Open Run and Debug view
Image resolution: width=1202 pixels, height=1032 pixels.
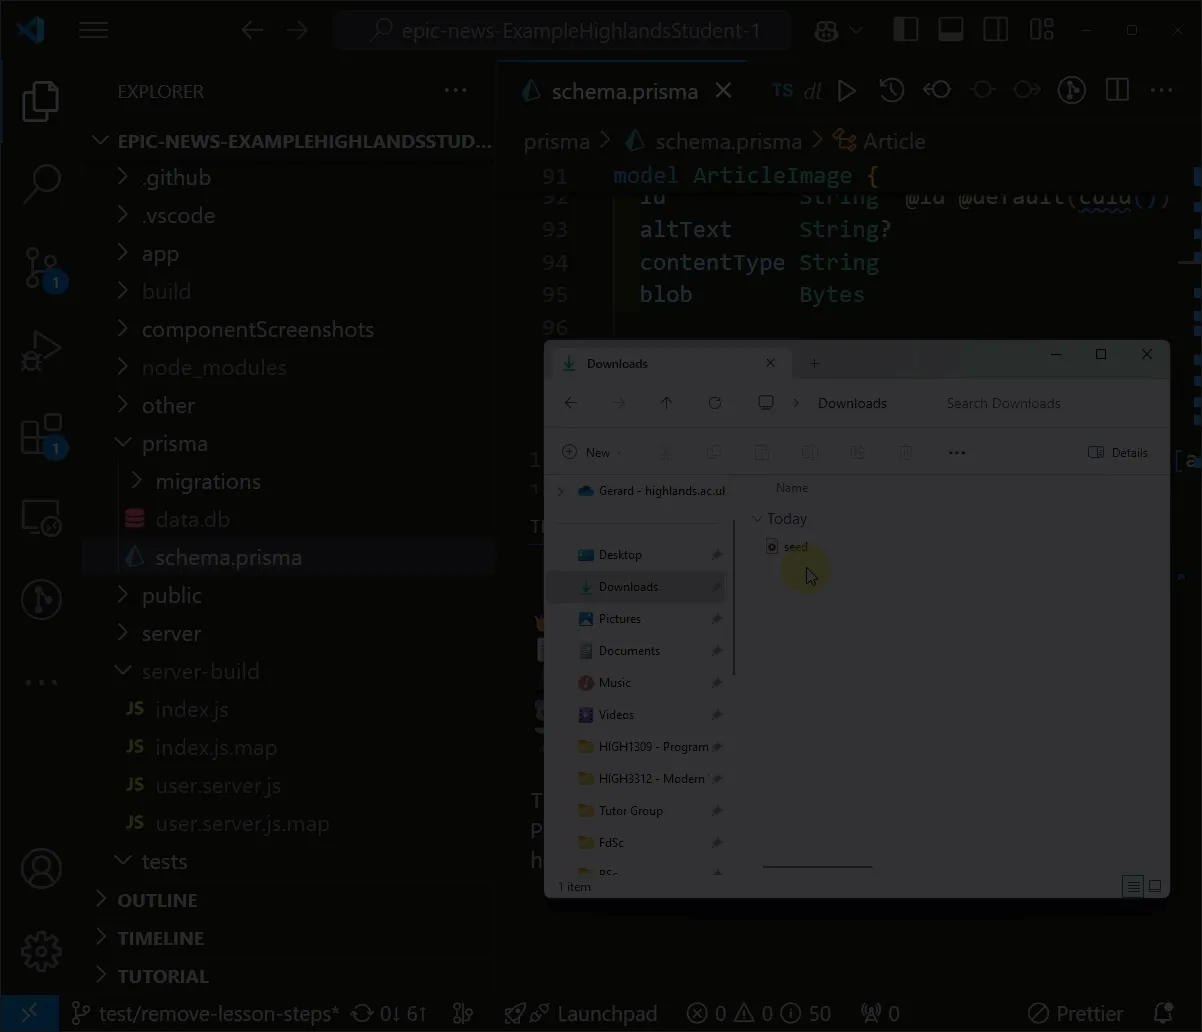[x=41, y=352]
